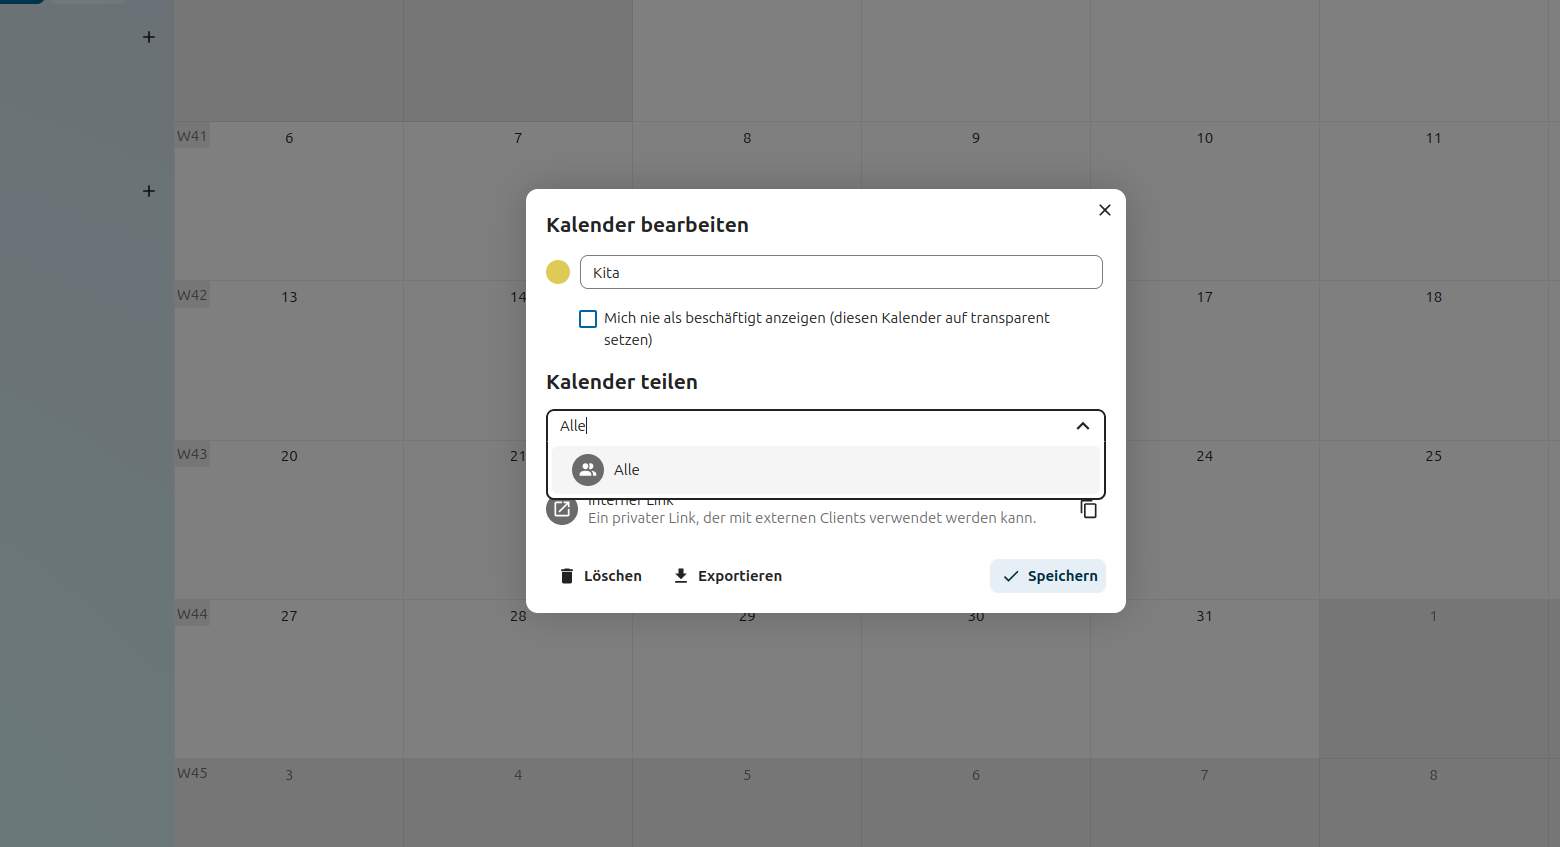Open week W44 from week number label
This screenshot has height=847, width=1560.
coord(192,614)
